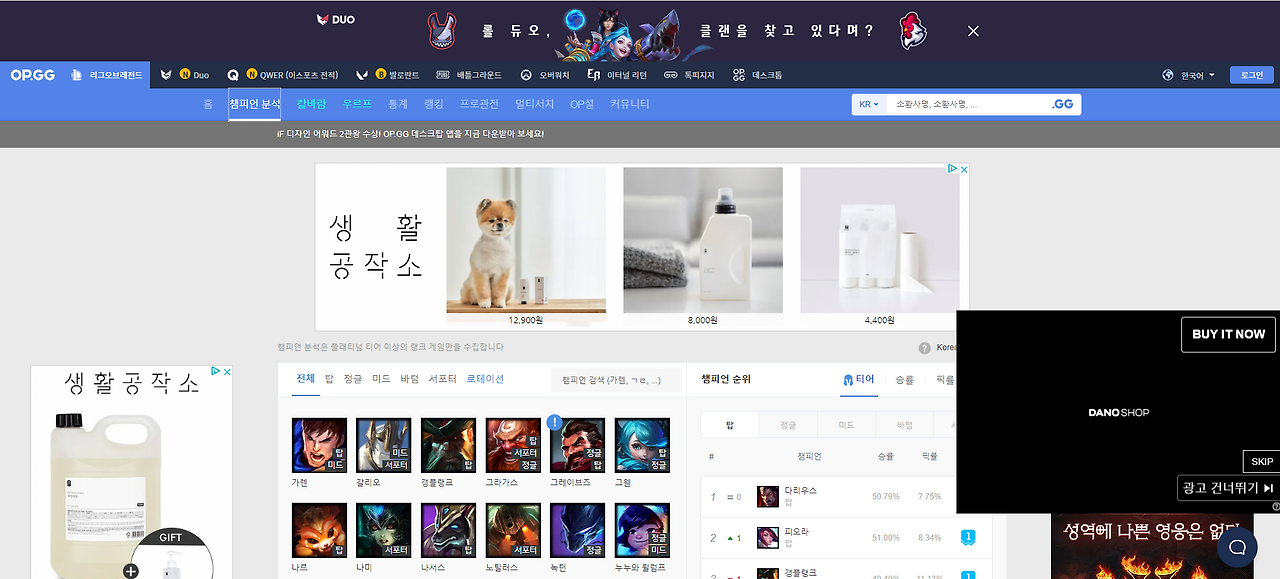Open the 데스크톱 app page
The height and width of the screenshot is (579, 1280).
pos(757,75)
